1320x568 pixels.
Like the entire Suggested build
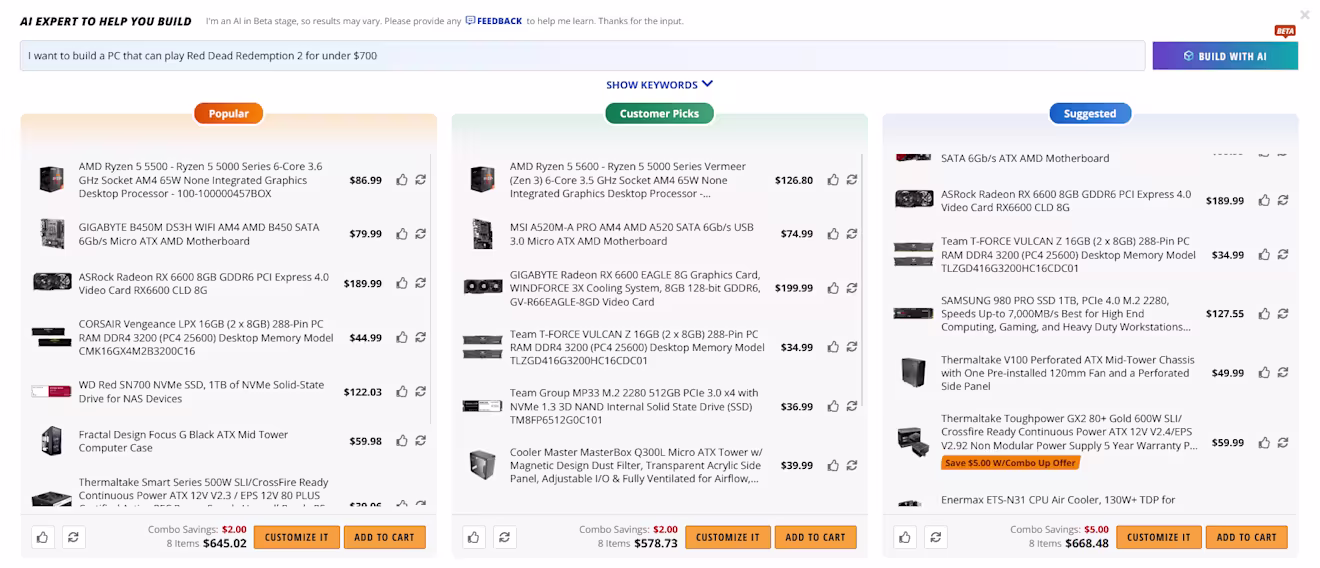pos(904,537)
